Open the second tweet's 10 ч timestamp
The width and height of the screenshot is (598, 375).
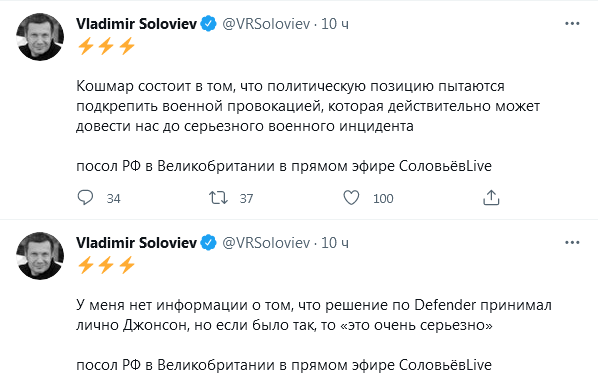pos(335,243)
